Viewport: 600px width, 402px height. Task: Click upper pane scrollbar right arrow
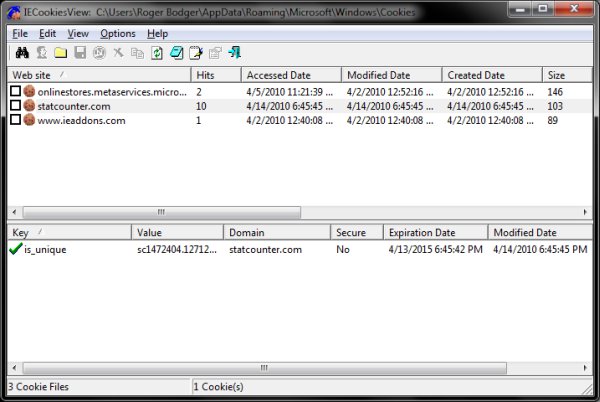click(x=585, y=212)
